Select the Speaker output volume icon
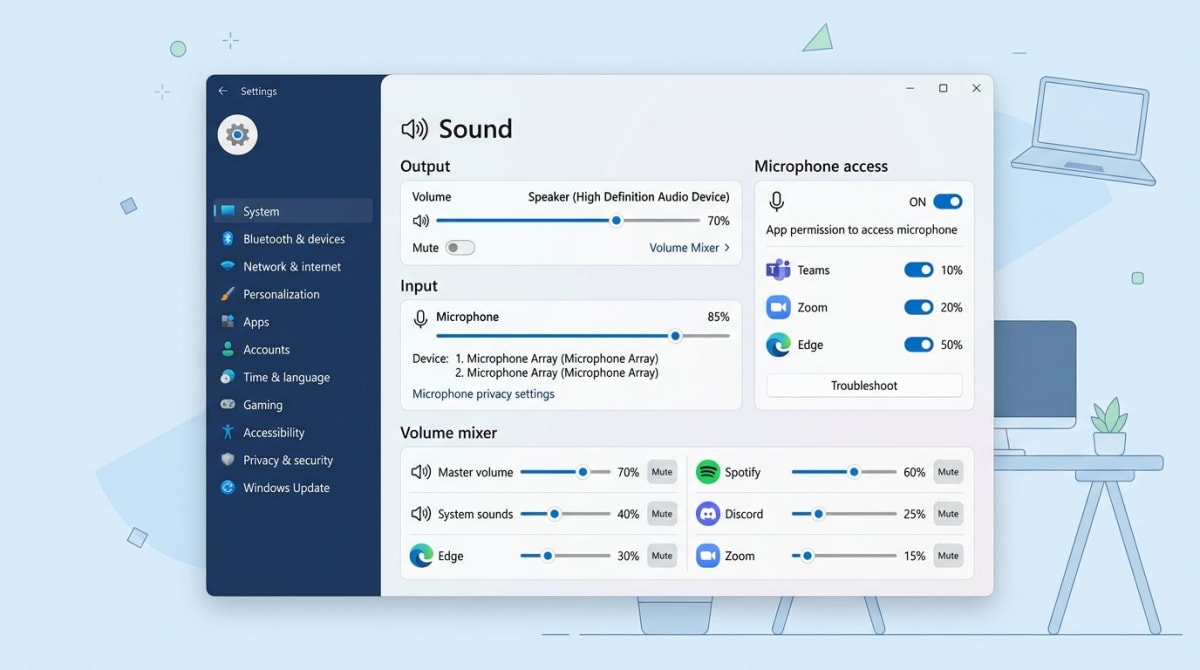The height and width of the screenshot is (670, 1200). (422, 220)
